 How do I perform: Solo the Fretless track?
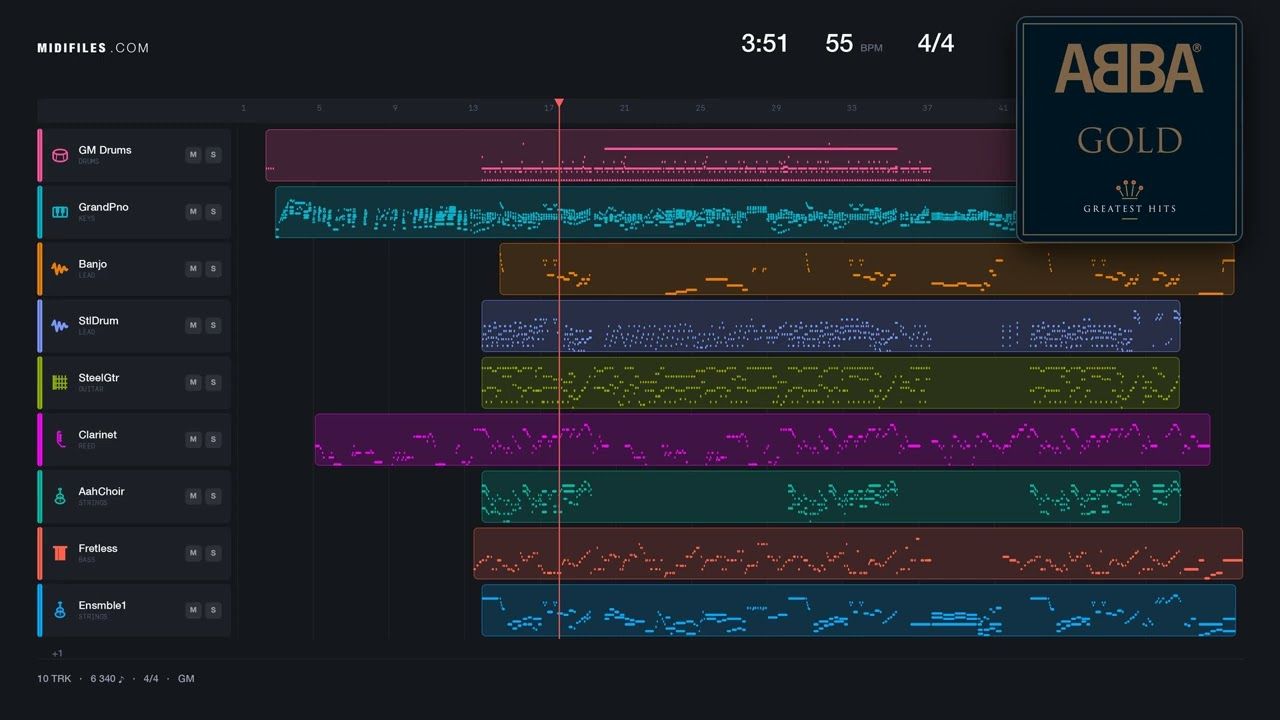click(x=213, y=554)
